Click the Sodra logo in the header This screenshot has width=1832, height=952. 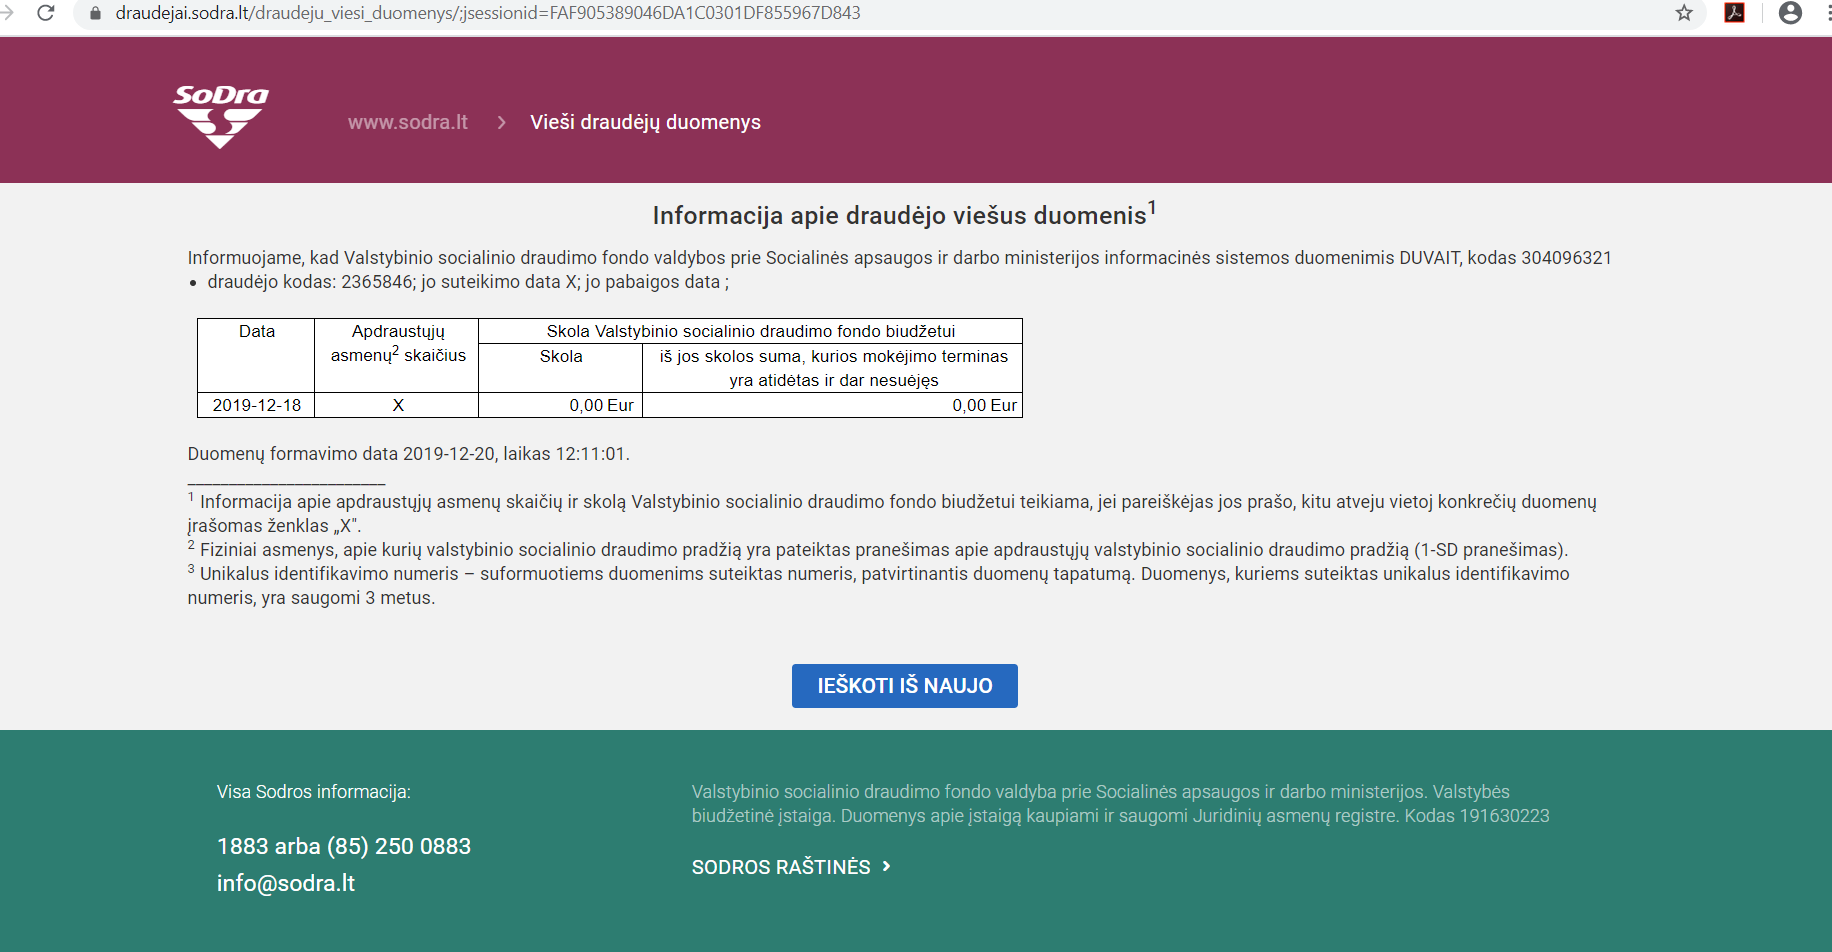pos(221,116)
